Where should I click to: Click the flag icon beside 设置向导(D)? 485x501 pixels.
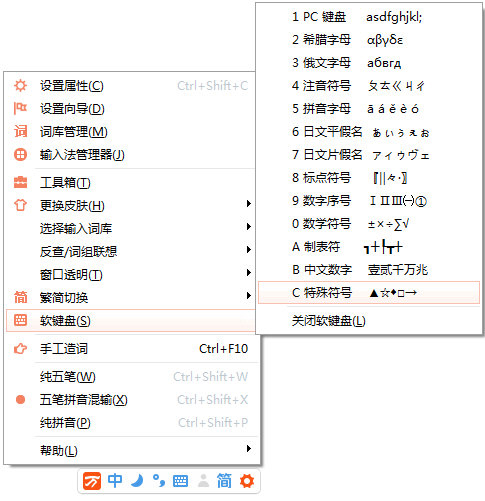[20, 108]
